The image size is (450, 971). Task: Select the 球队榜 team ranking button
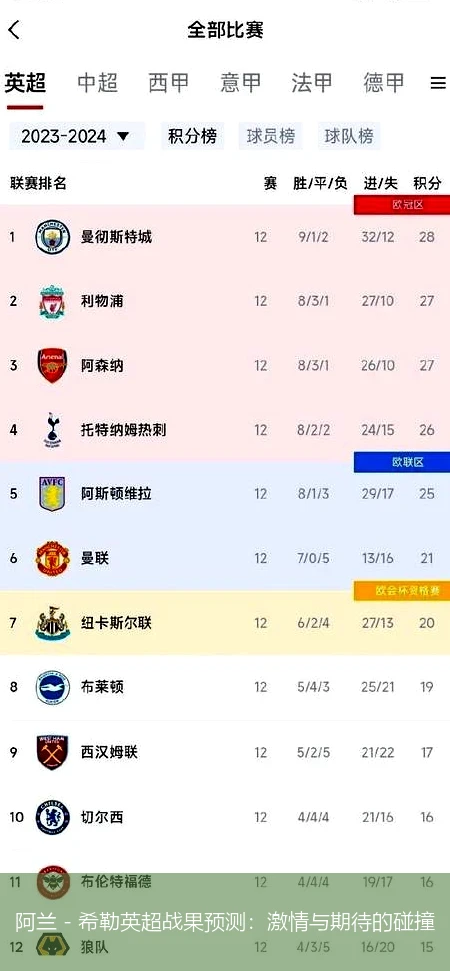(349, 136)
